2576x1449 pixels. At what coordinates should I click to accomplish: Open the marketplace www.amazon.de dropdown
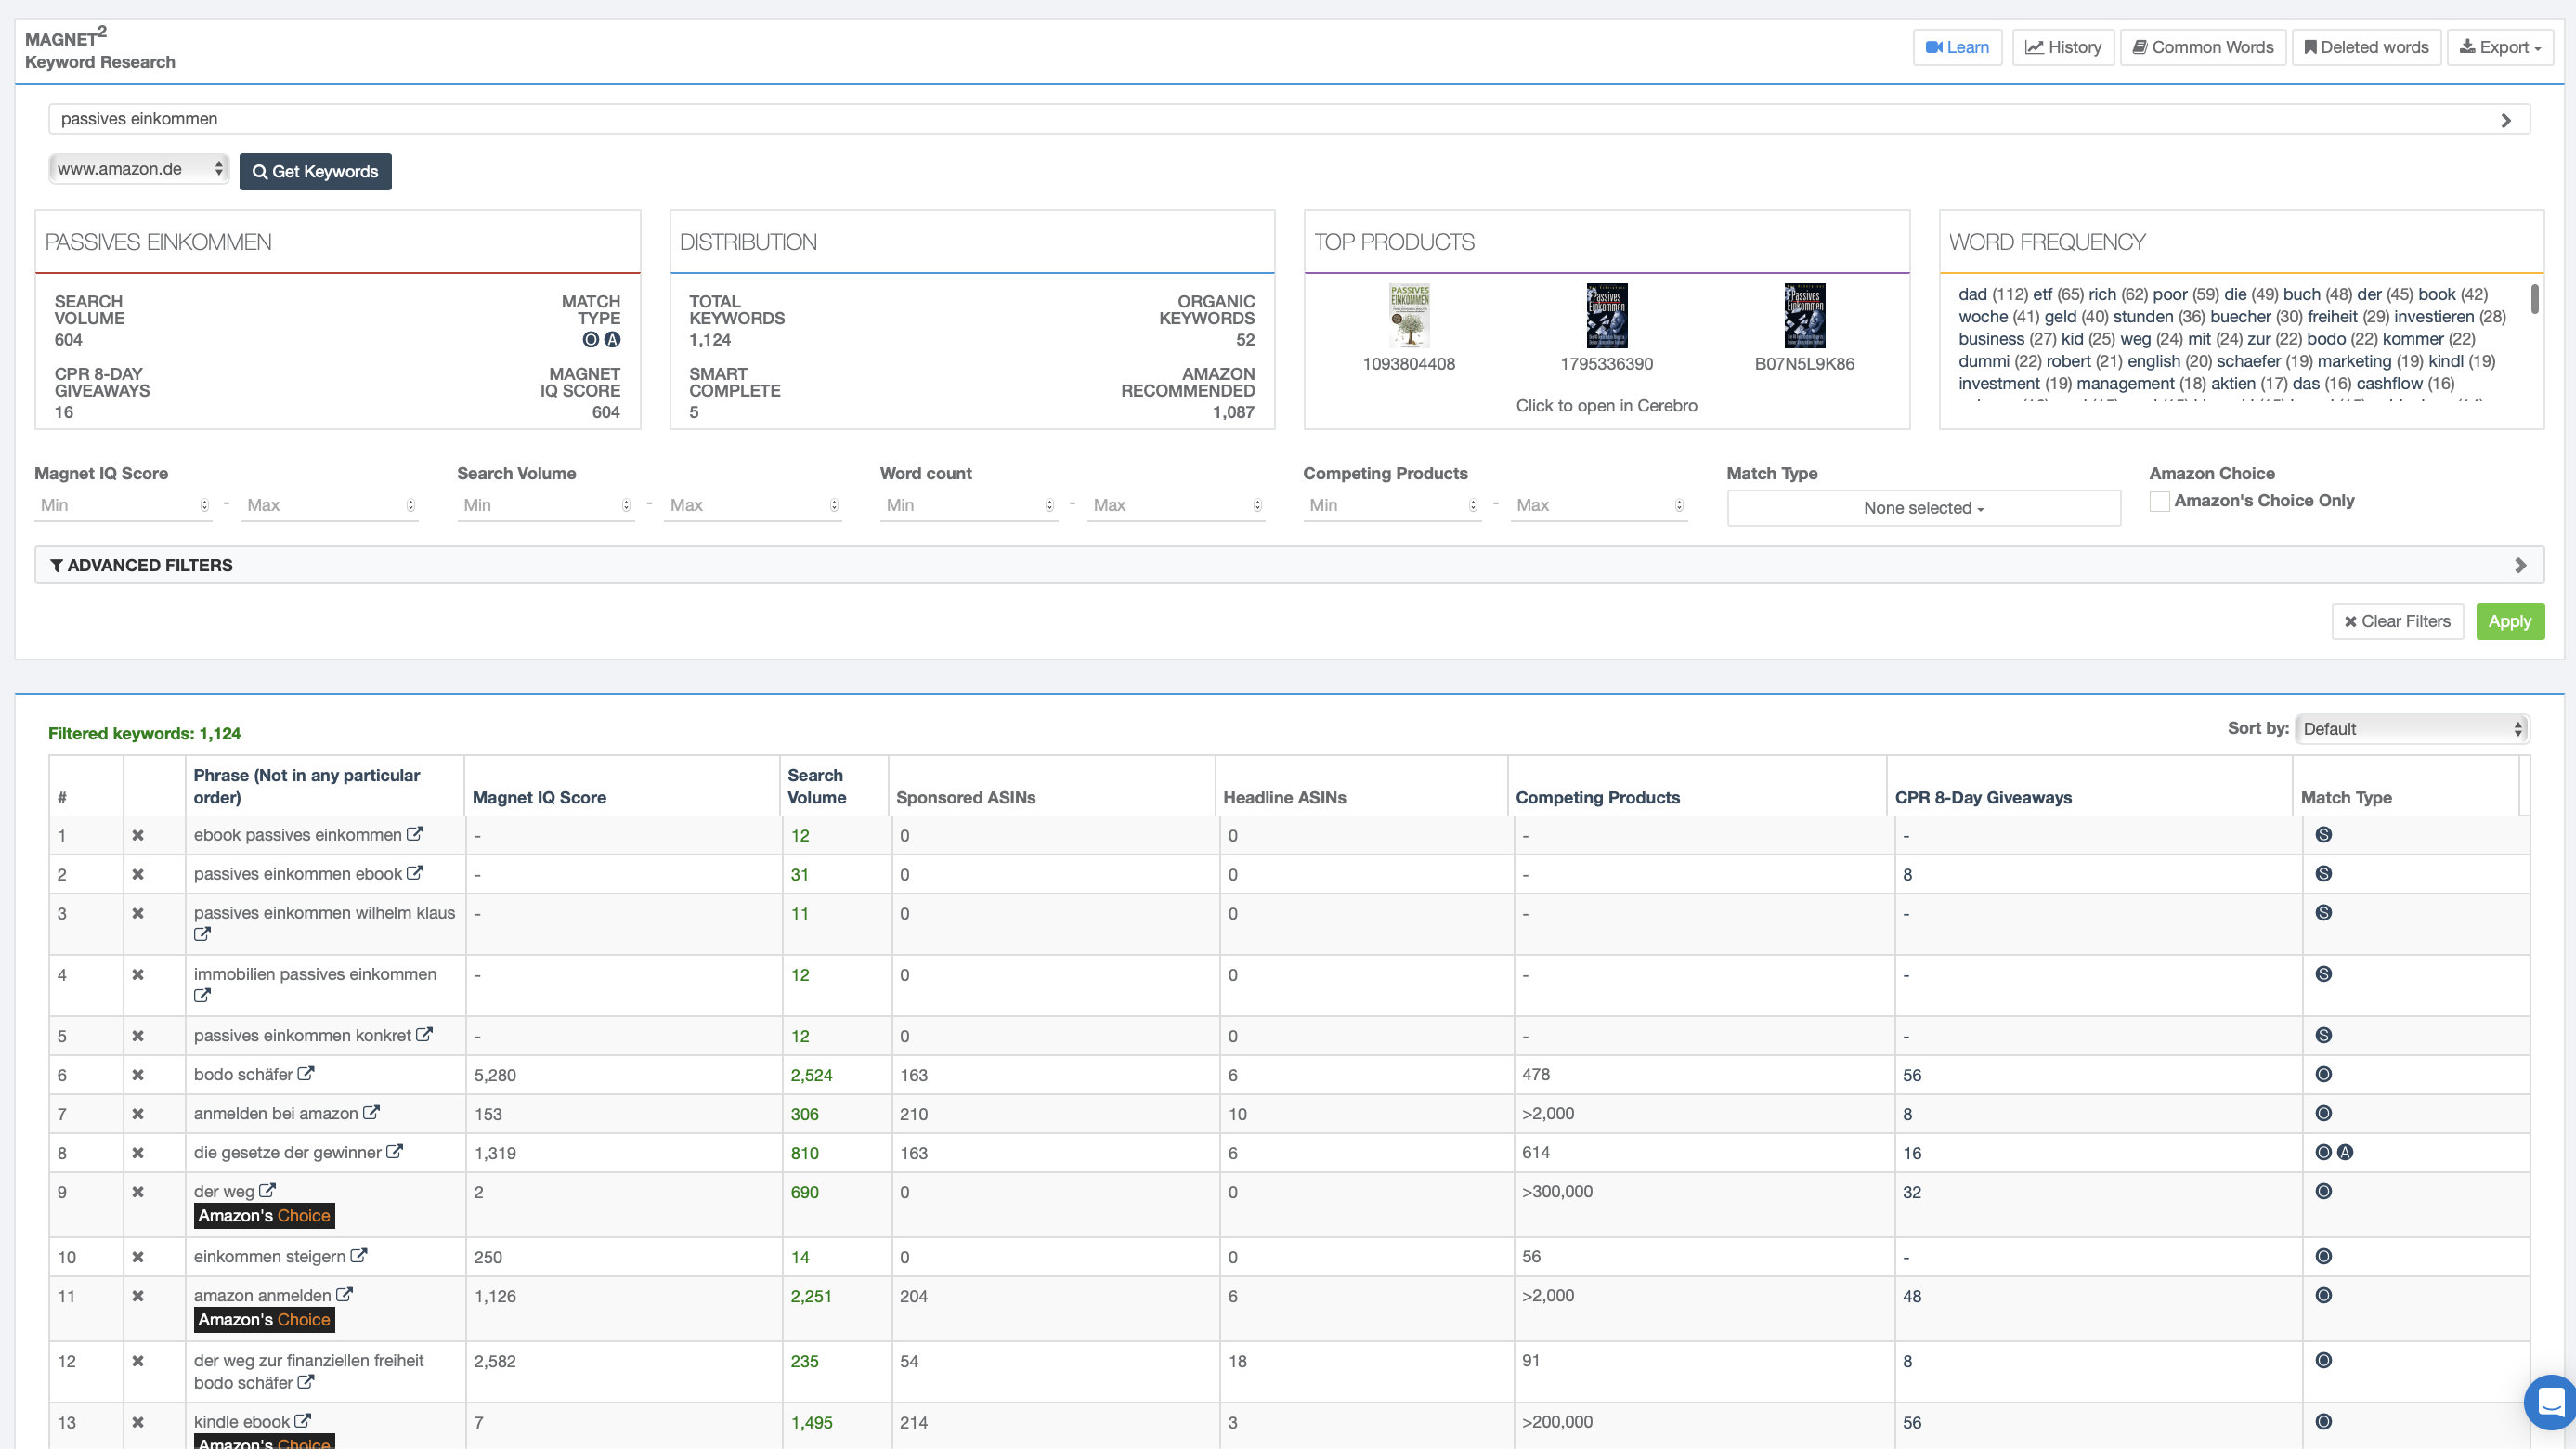pos(139,169)
